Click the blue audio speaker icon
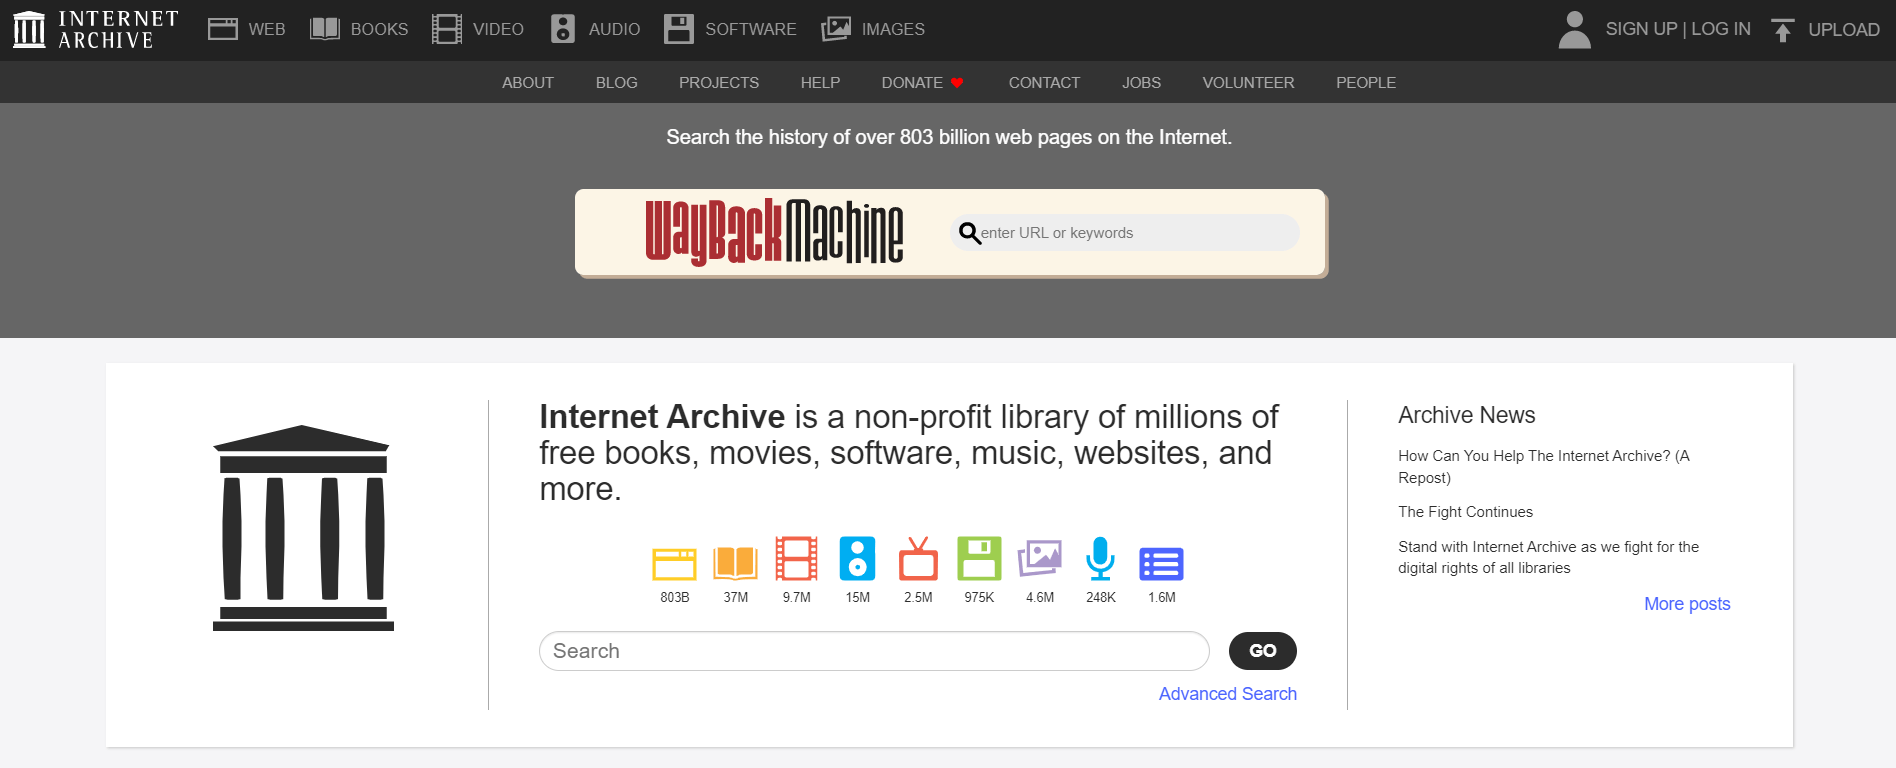 tap(857, 559)
